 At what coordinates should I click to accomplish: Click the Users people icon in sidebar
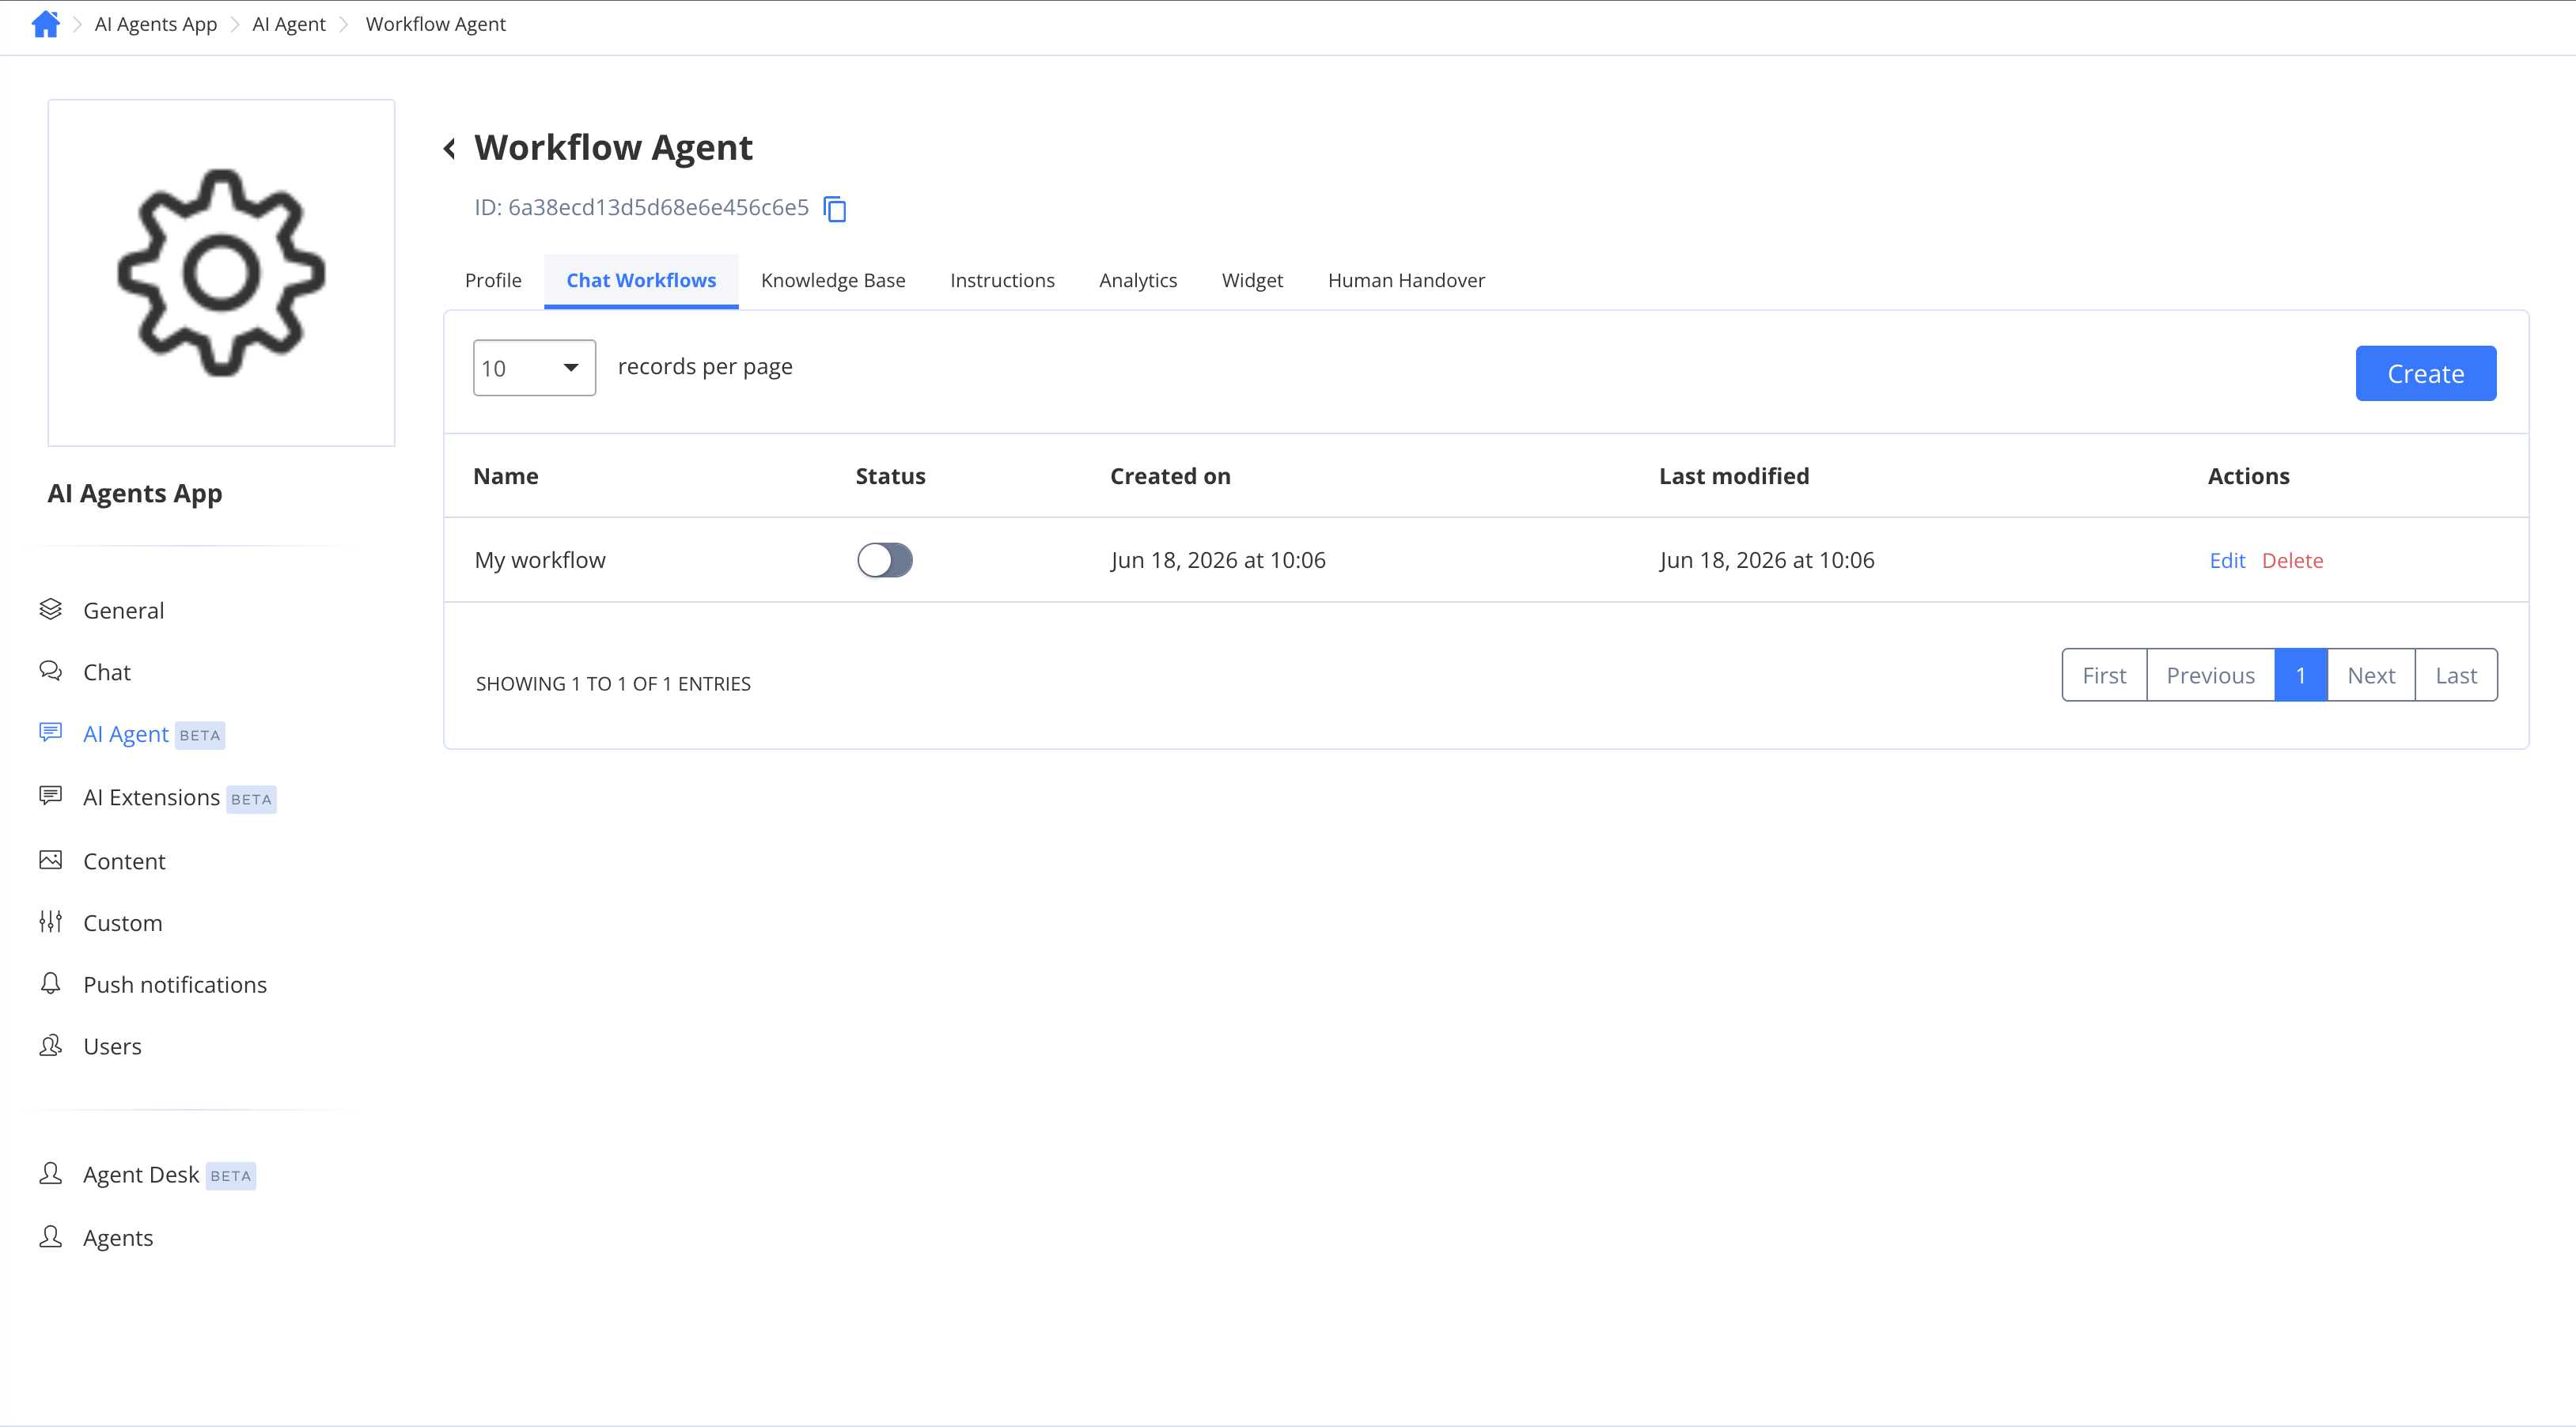[x=51, y=1046]
